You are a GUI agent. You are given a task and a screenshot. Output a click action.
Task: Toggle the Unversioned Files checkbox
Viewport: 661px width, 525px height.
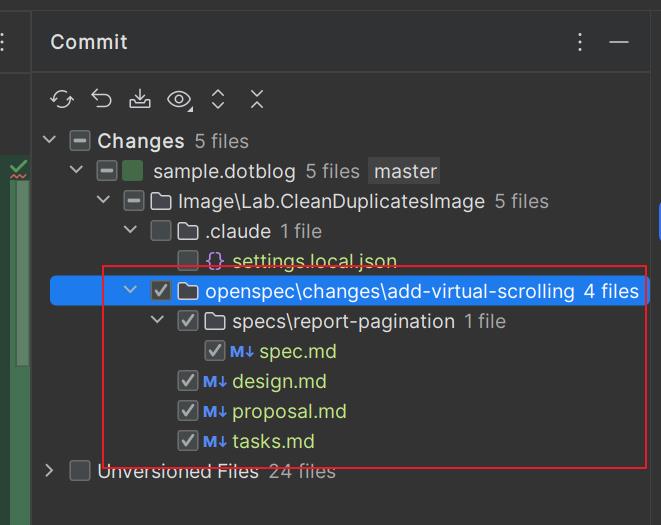80,471
